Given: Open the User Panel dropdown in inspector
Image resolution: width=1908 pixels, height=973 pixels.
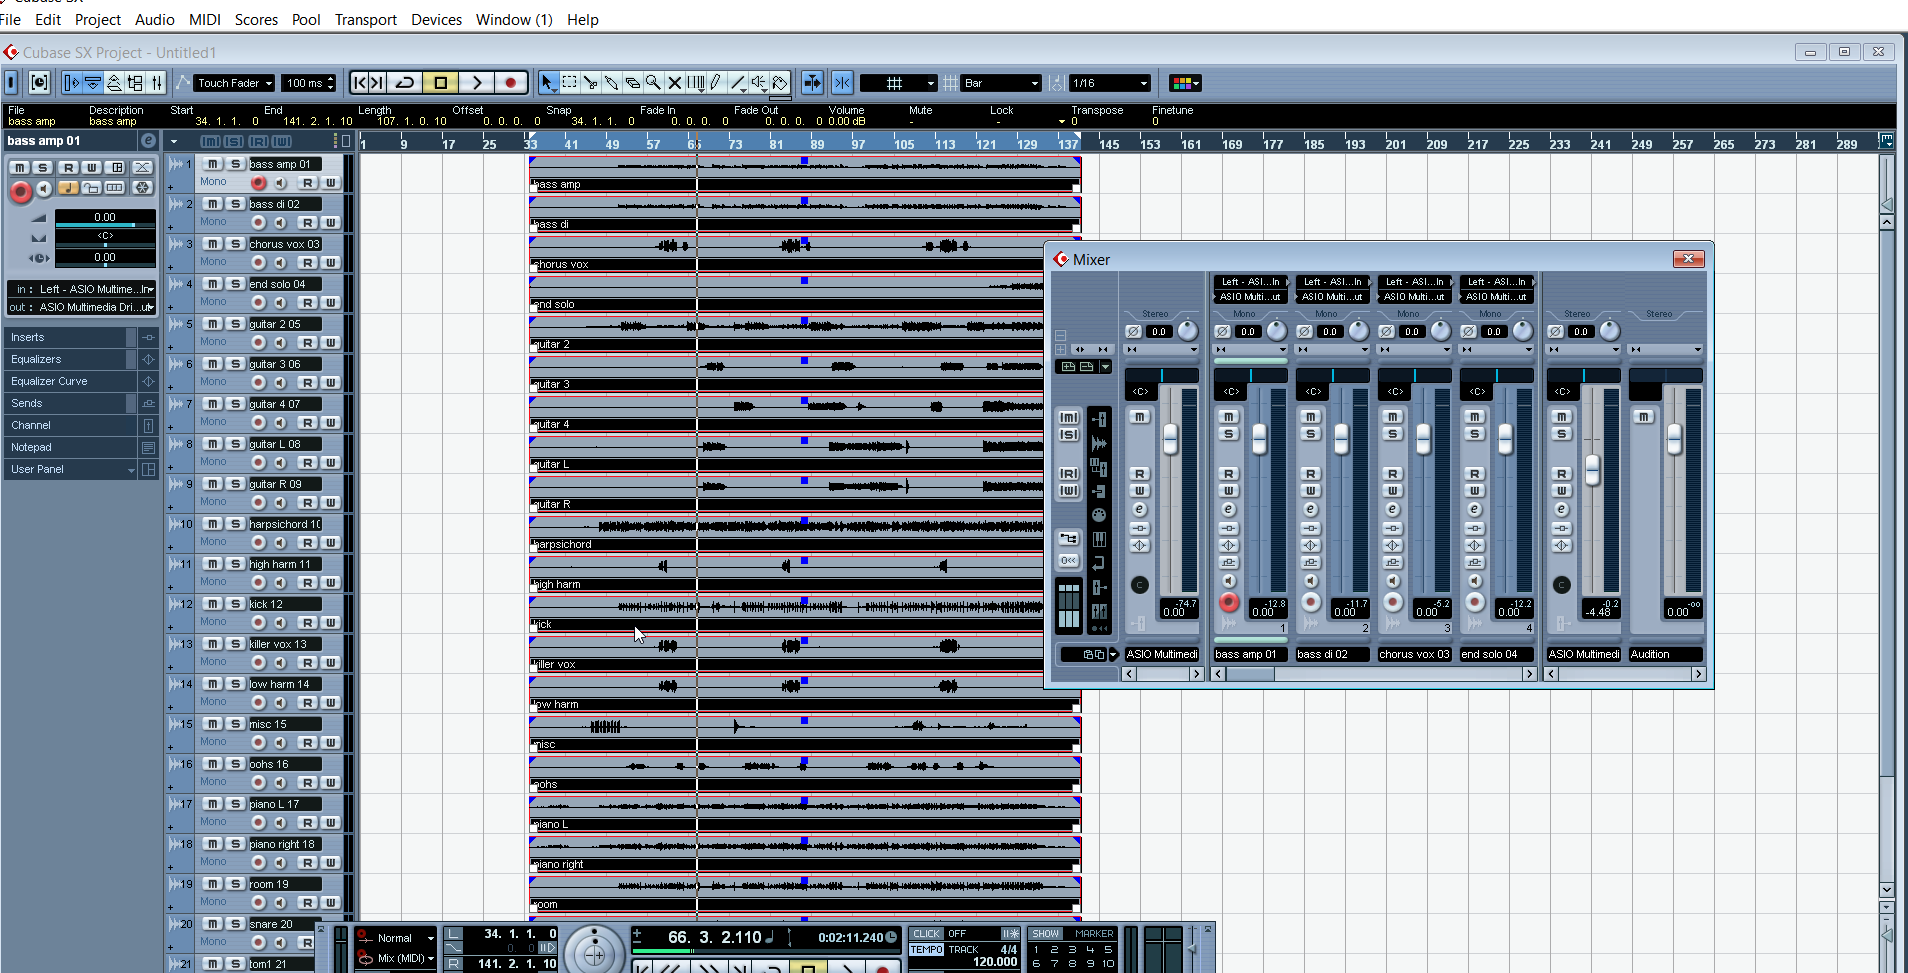Looking at the screenshot, I should [71, 469].
